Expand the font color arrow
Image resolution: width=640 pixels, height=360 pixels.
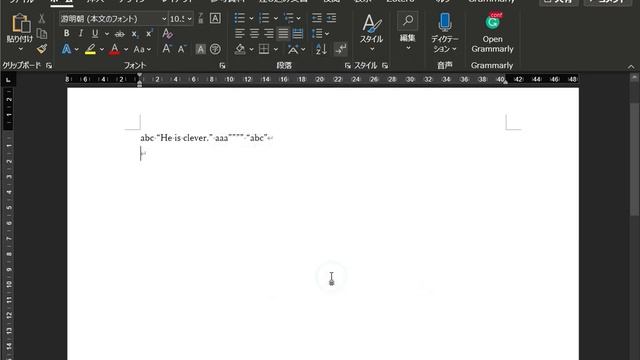(126, 49)
